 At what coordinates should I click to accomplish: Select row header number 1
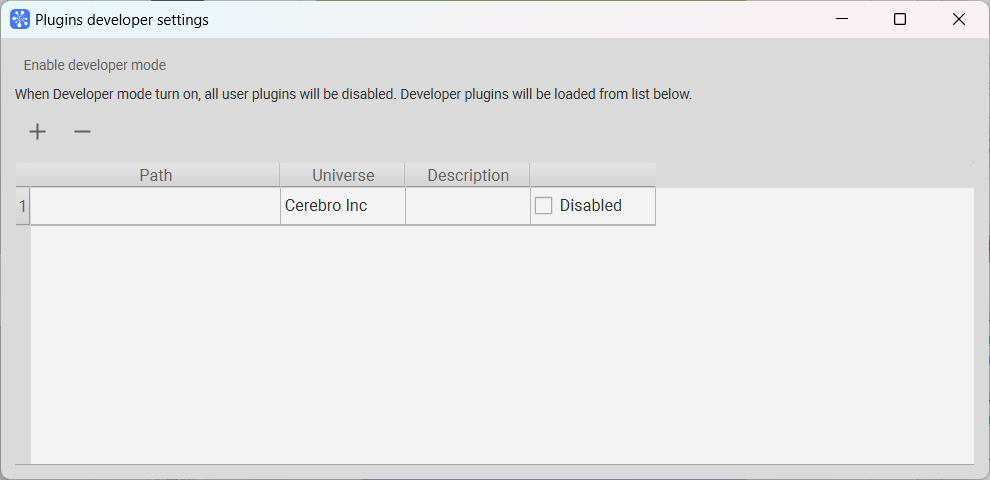pos(23,206)
